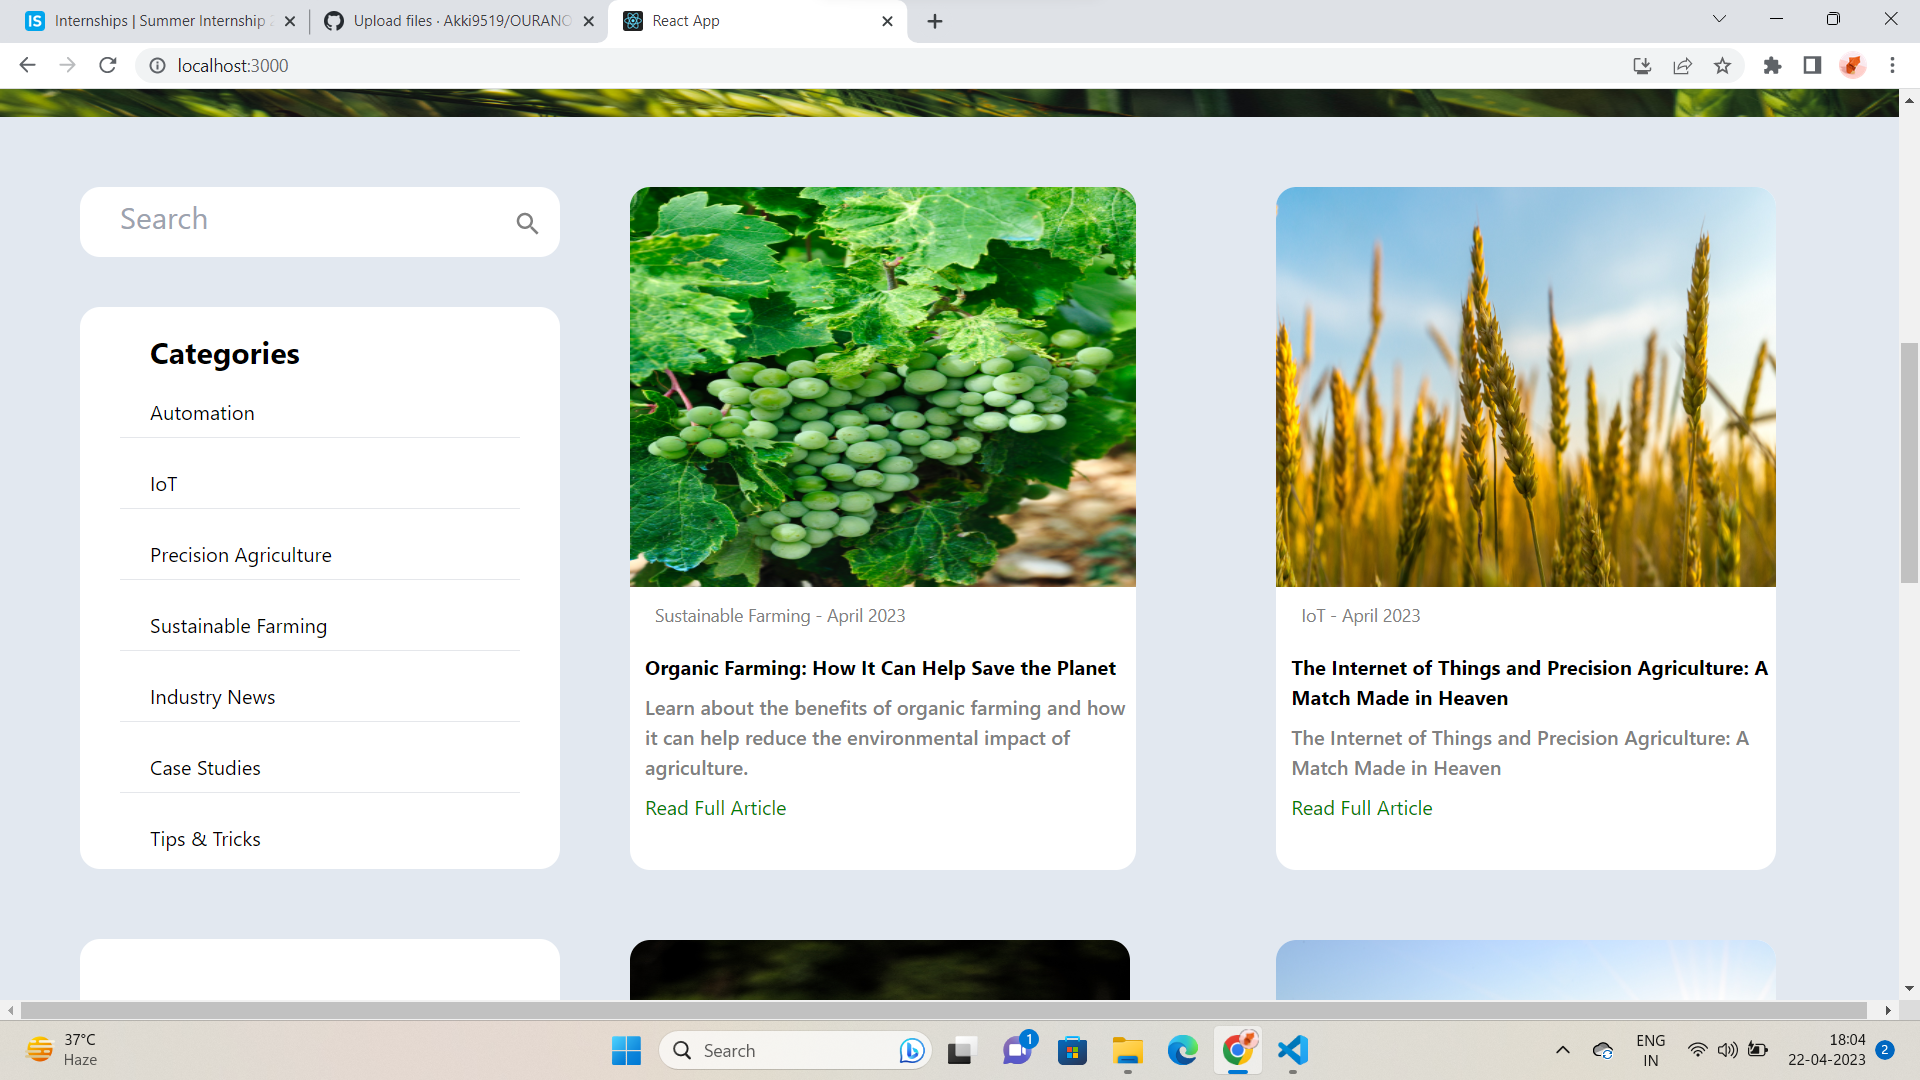The height and width of the screenshot is (1080, 1920).
Task: Open the weather widget showing Haze
Action: tap(62, 1050)
